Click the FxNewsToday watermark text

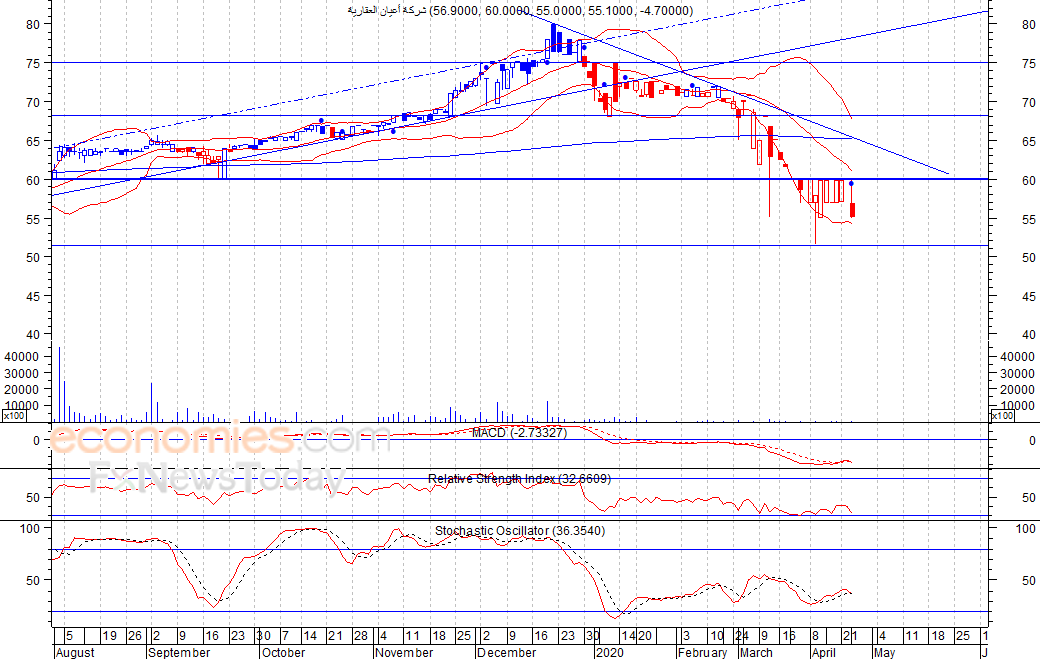(x=217, y=479)
